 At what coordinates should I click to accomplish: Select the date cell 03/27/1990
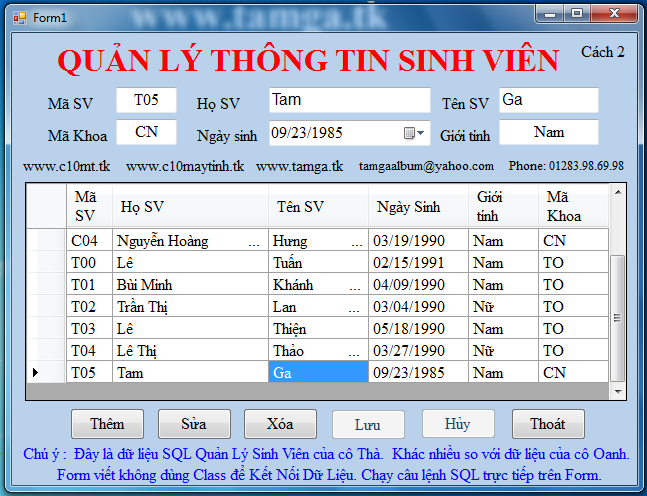[x=418, y=350]
